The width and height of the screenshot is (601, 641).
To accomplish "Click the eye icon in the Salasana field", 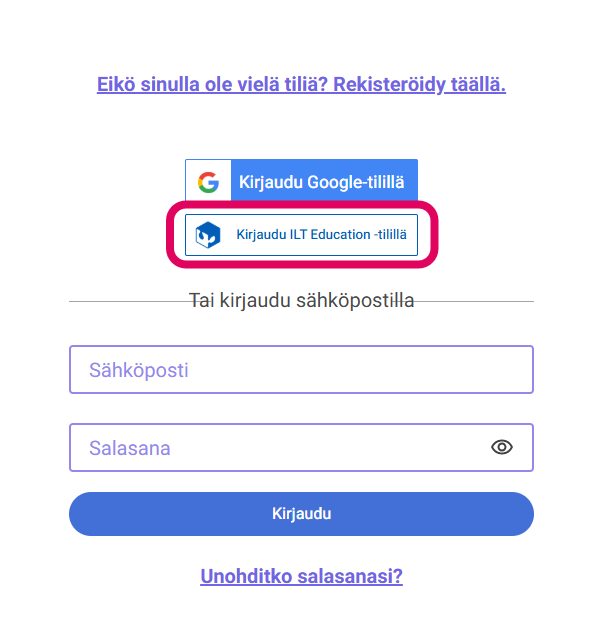I will [x=502, y=447].
